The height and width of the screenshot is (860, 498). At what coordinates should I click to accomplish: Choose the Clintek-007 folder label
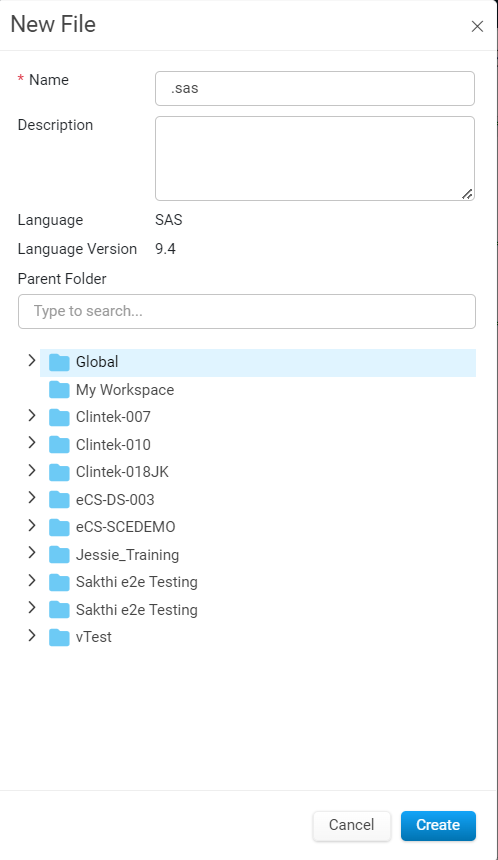coord(113,417)
